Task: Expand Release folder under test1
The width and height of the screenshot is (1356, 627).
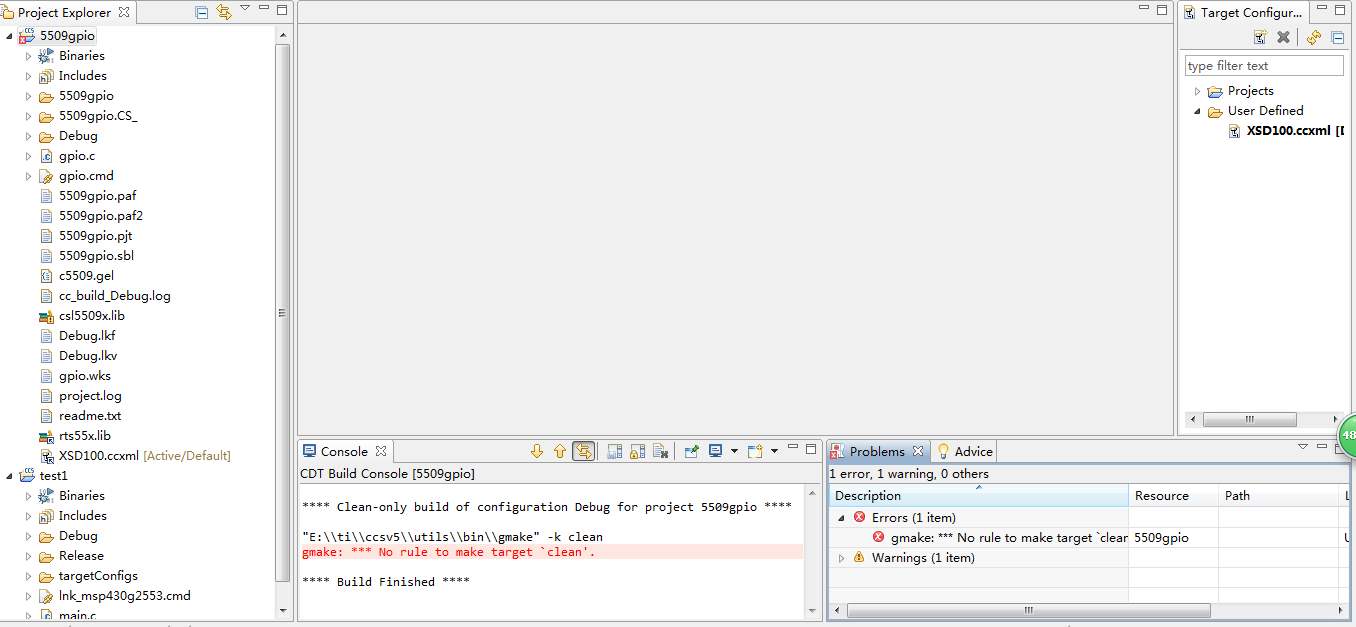Action: [x=28, y=556]
